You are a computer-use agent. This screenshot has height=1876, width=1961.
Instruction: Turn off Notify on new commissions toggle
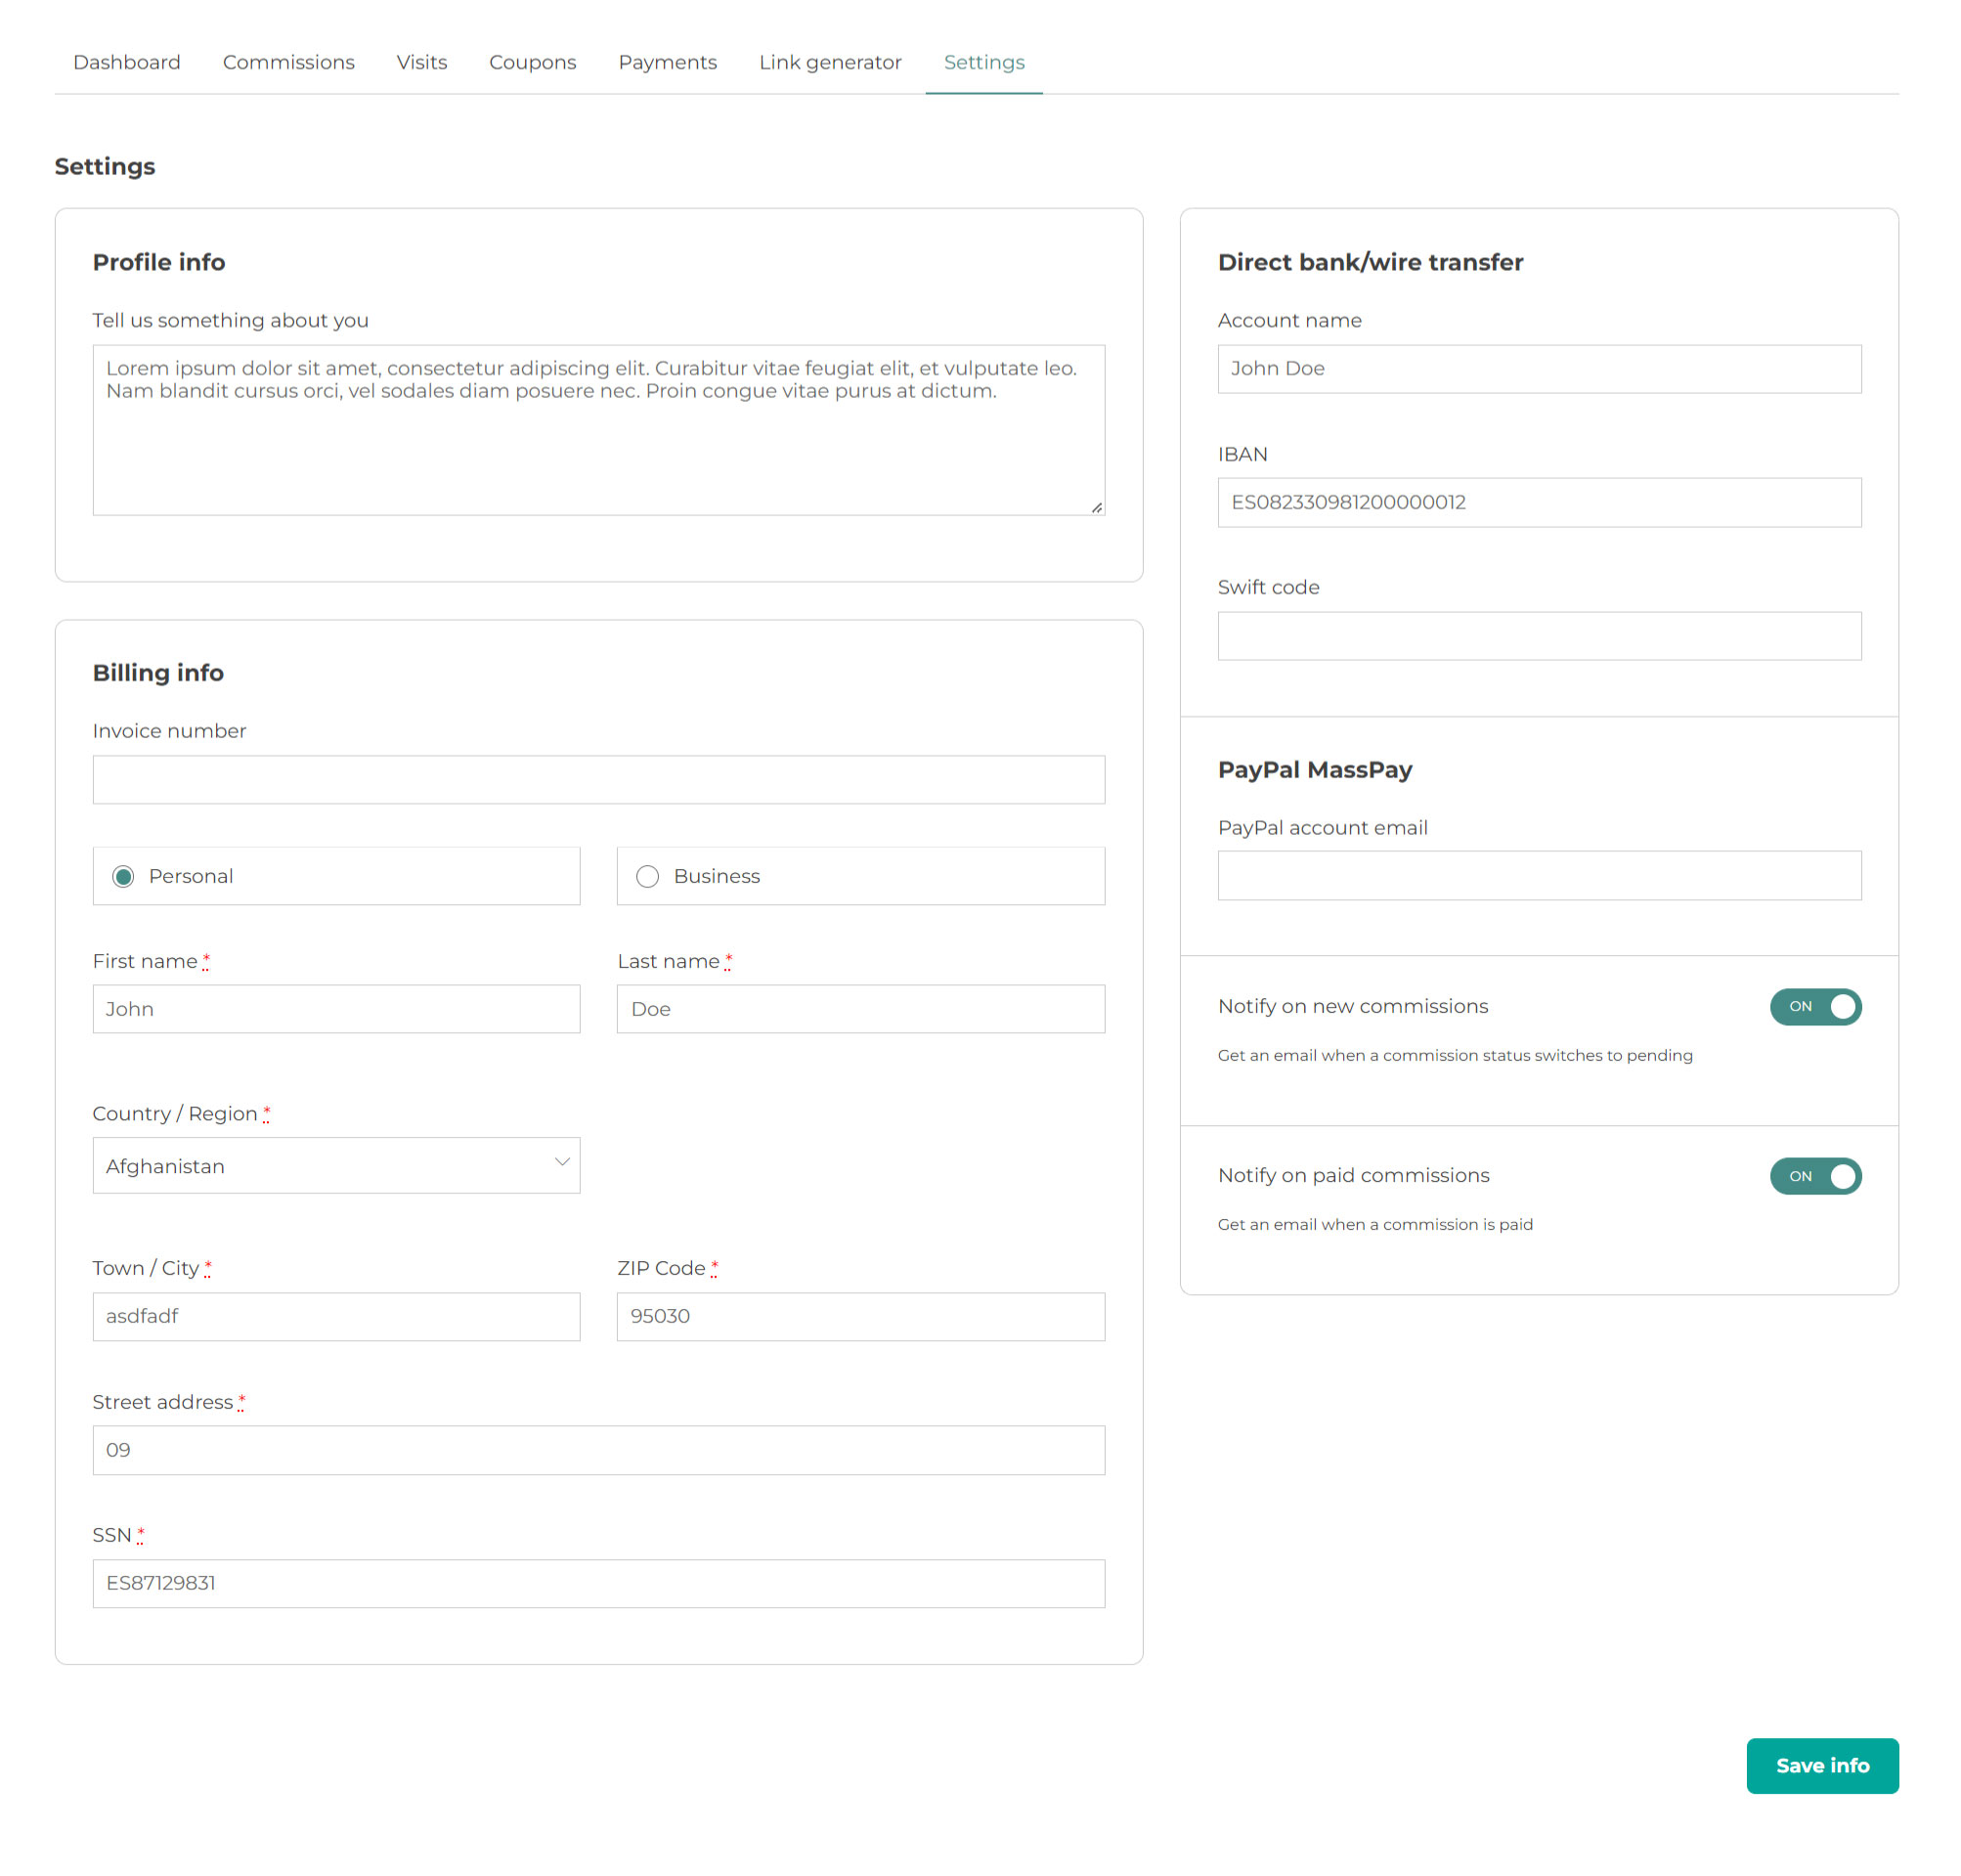click(x=1814, y=1006)
